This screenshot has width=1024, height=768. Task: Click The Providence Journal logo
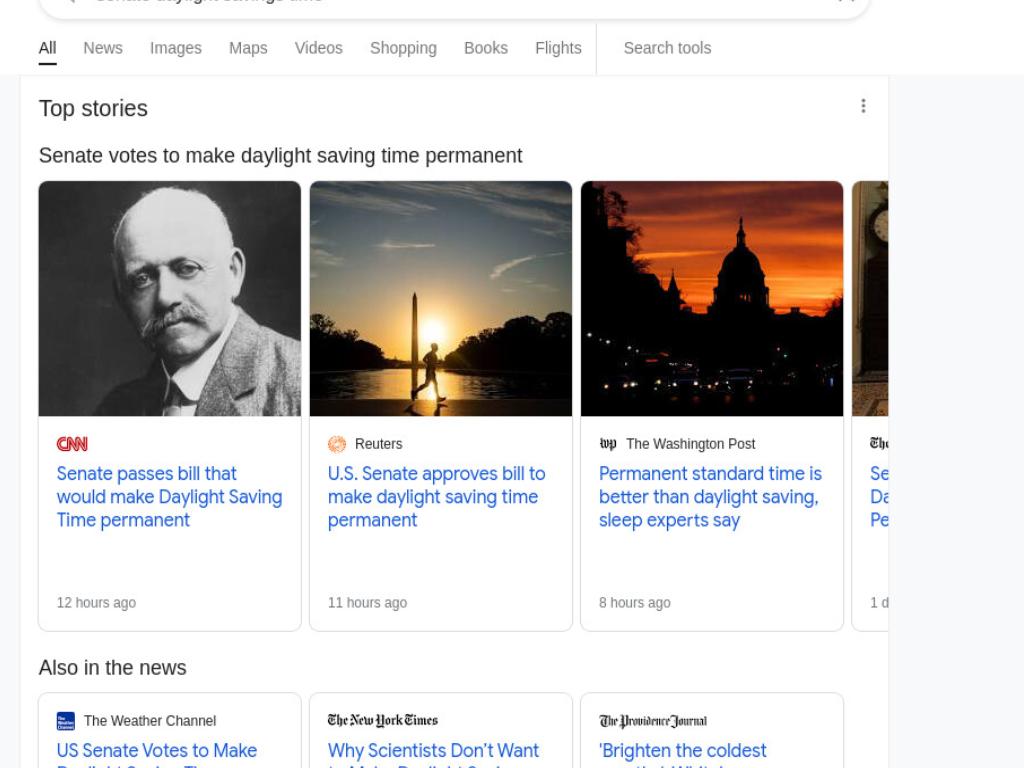pyautogui.click(x=653, y=721)
